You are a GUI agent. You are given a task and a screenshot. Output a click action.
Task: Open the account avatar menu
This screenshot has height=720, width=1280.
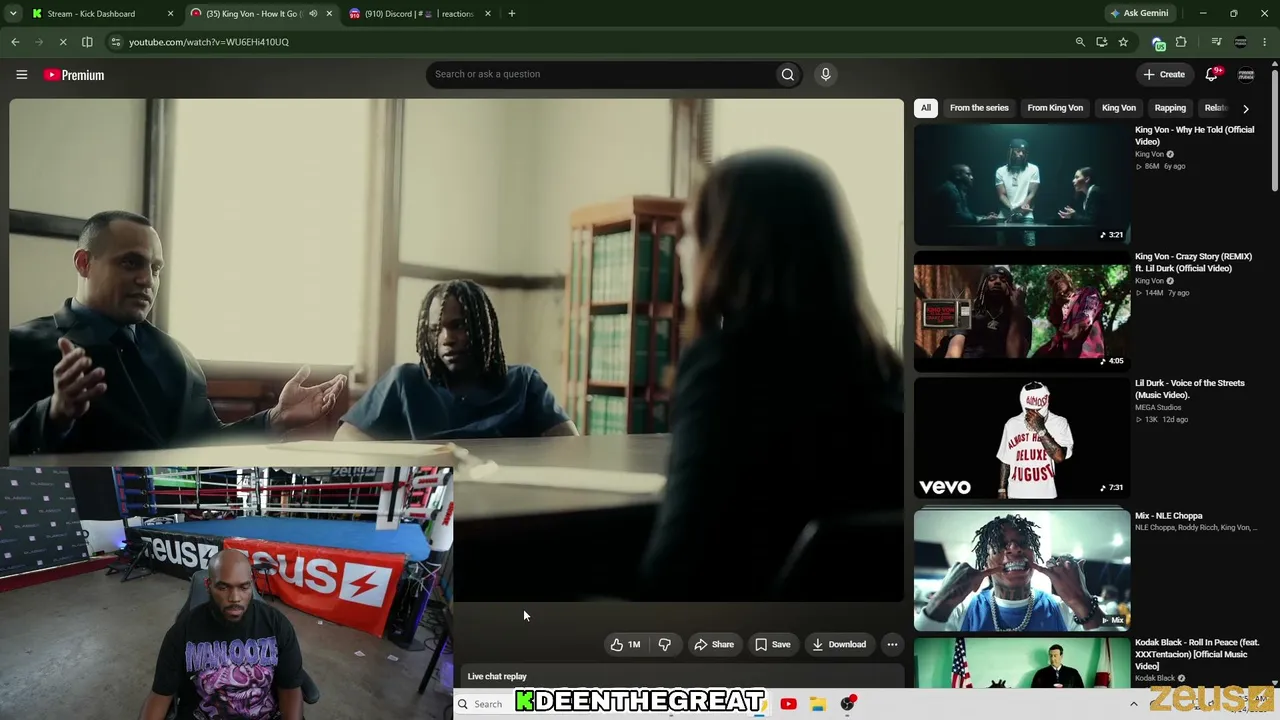pos(1246,75)
